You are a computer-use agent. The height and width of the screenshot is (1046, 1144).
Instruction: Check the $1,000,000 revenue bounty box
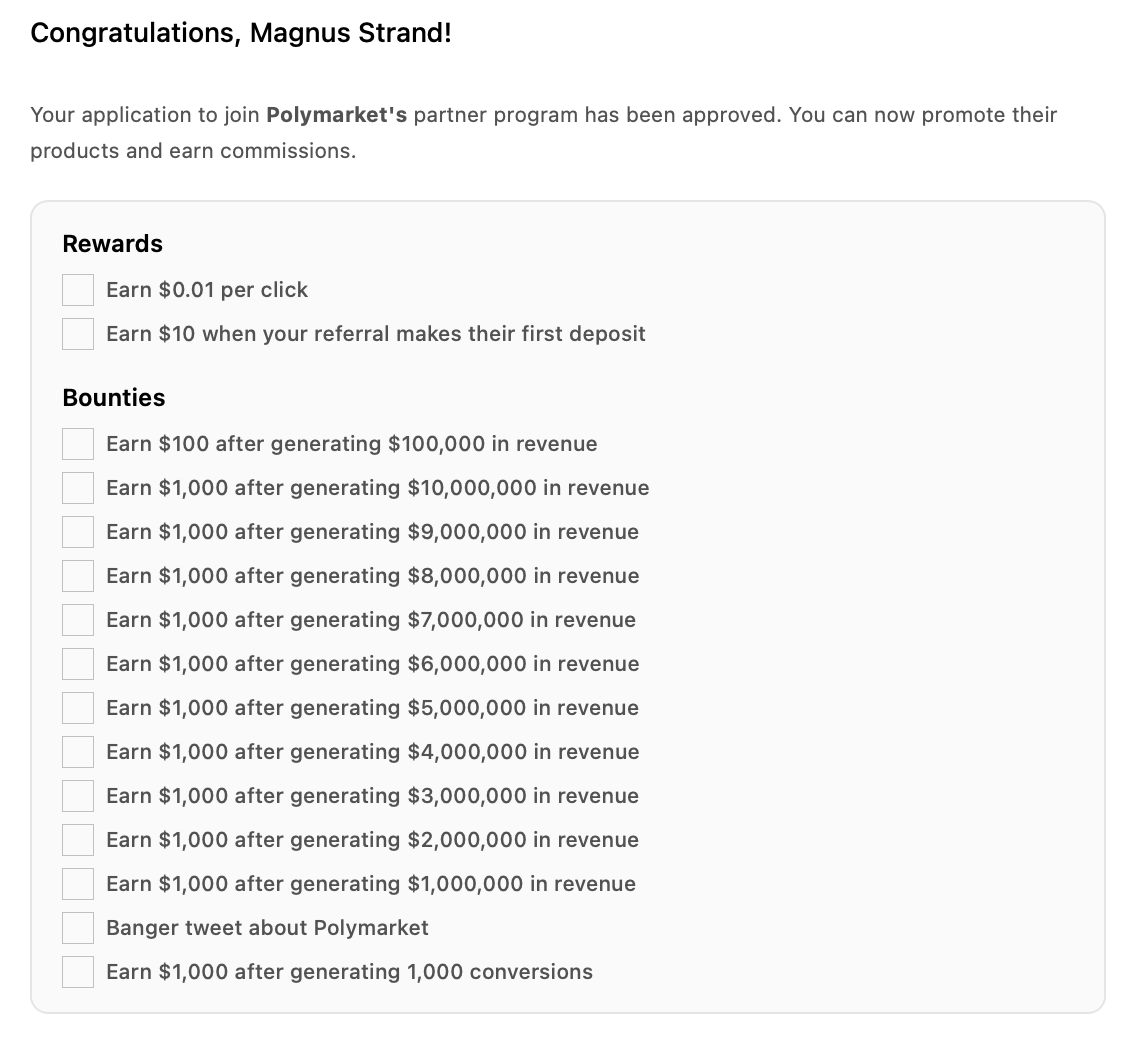(x=78, y=884)
